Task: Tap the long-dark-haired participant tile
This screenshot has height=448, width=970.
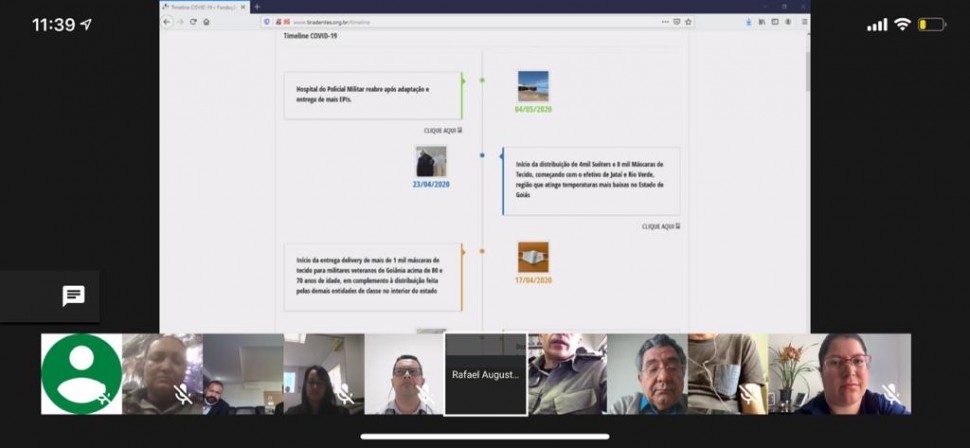Action: click(x=324, y=374)
